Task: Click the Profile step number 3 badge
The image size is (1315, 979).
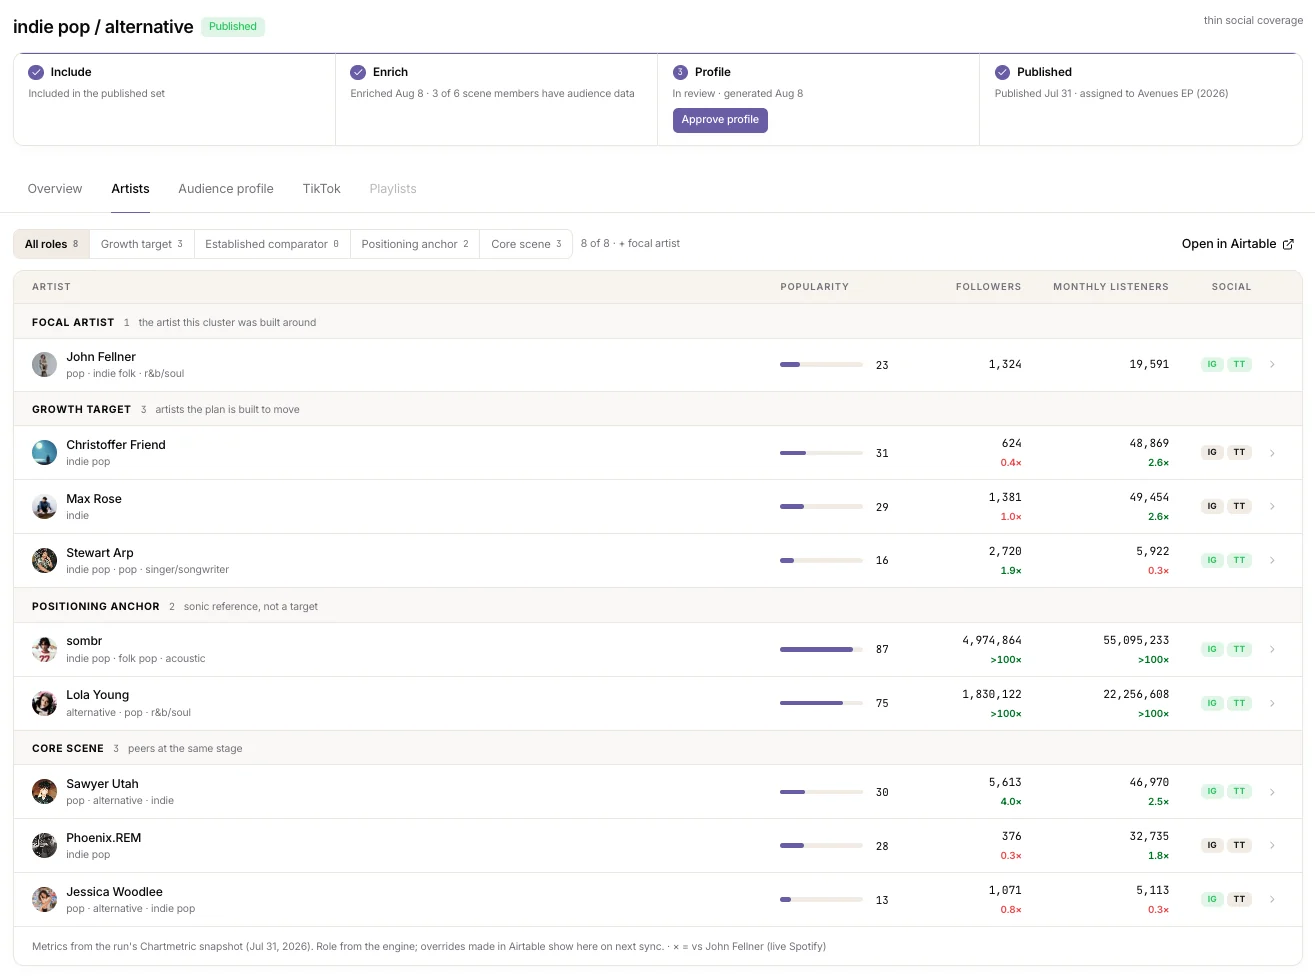Action: tap(680, 72)
